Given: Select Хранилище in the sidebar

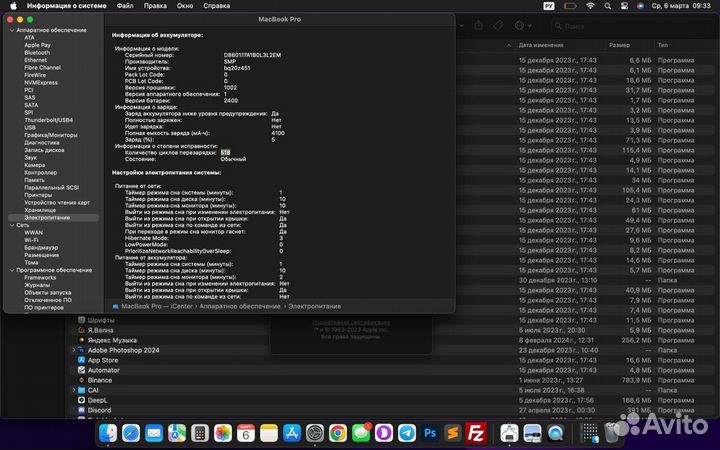Looking at the screenshot, I should point(40,210).
